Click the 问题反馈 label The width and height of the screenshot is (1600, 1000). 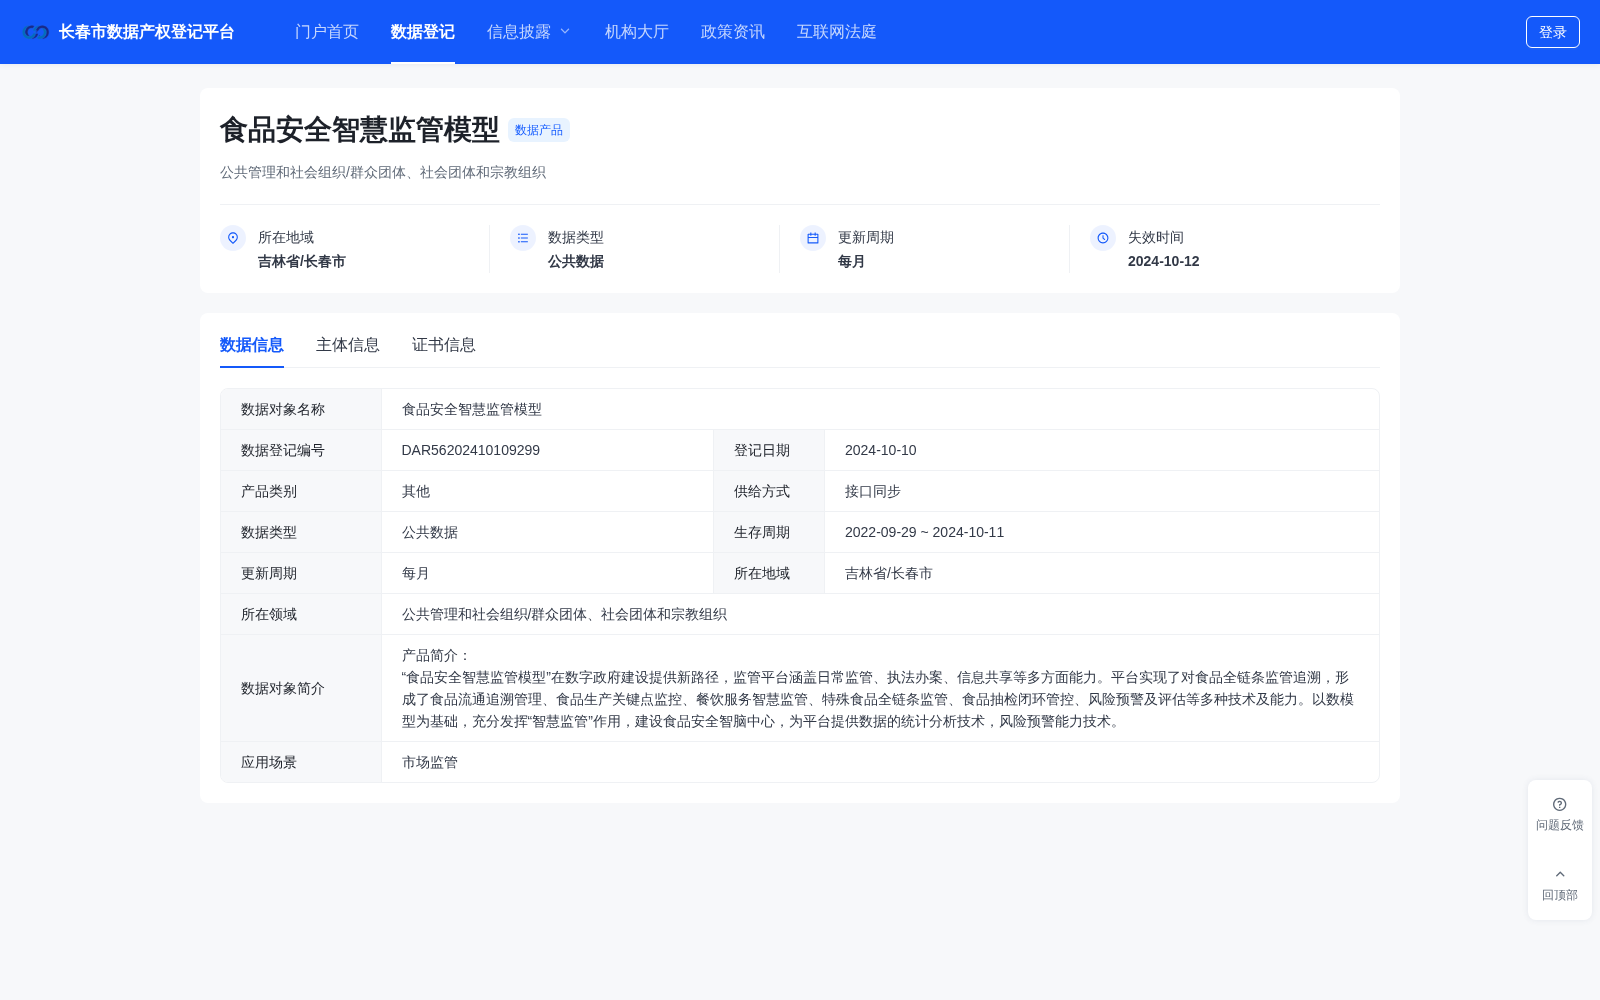1560,825
